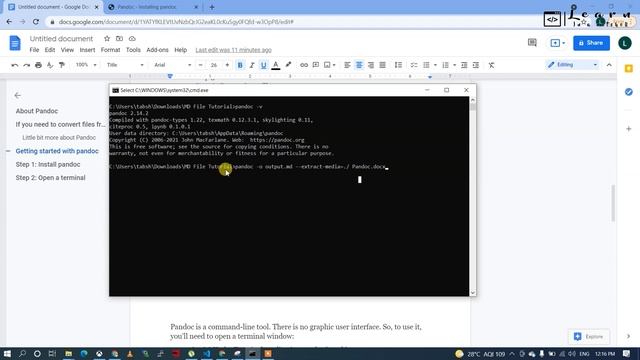Viewport: 640px width, 360px height.
Task: Toggle Underline formatting
Action: 264,65
